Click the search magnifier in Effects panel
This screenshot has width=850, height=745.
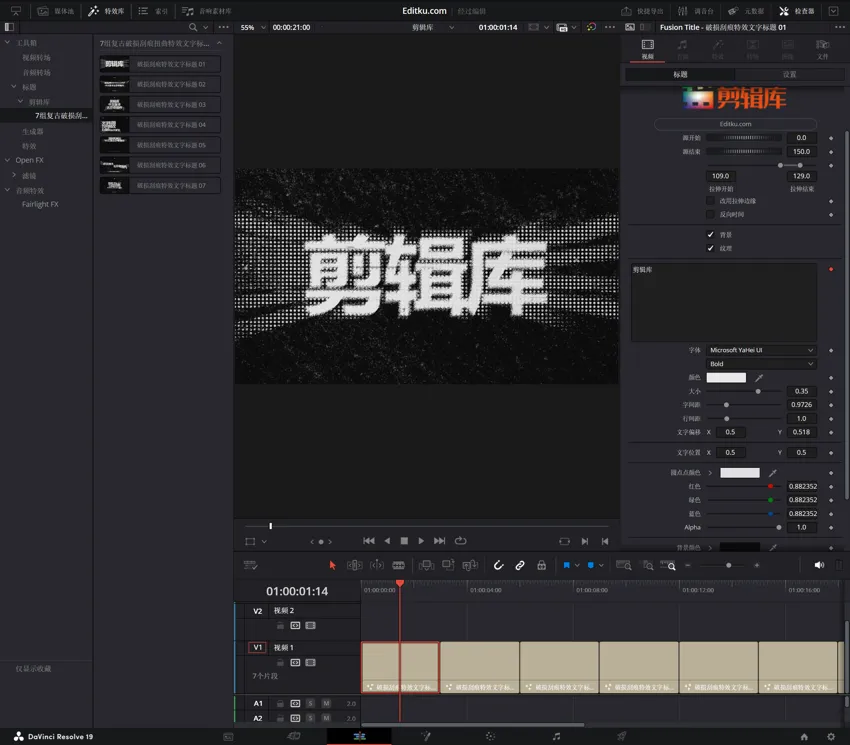(x=192, y=27)
